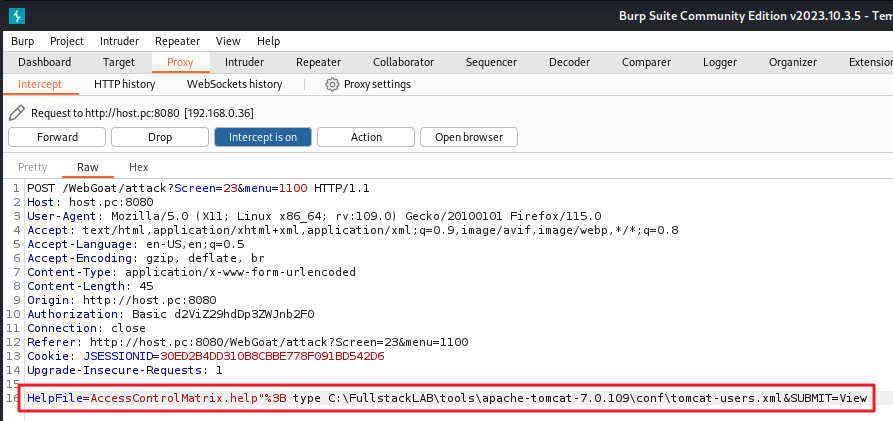Open the Decoder tab
This screenshot has height=421, width=893.
570,62
